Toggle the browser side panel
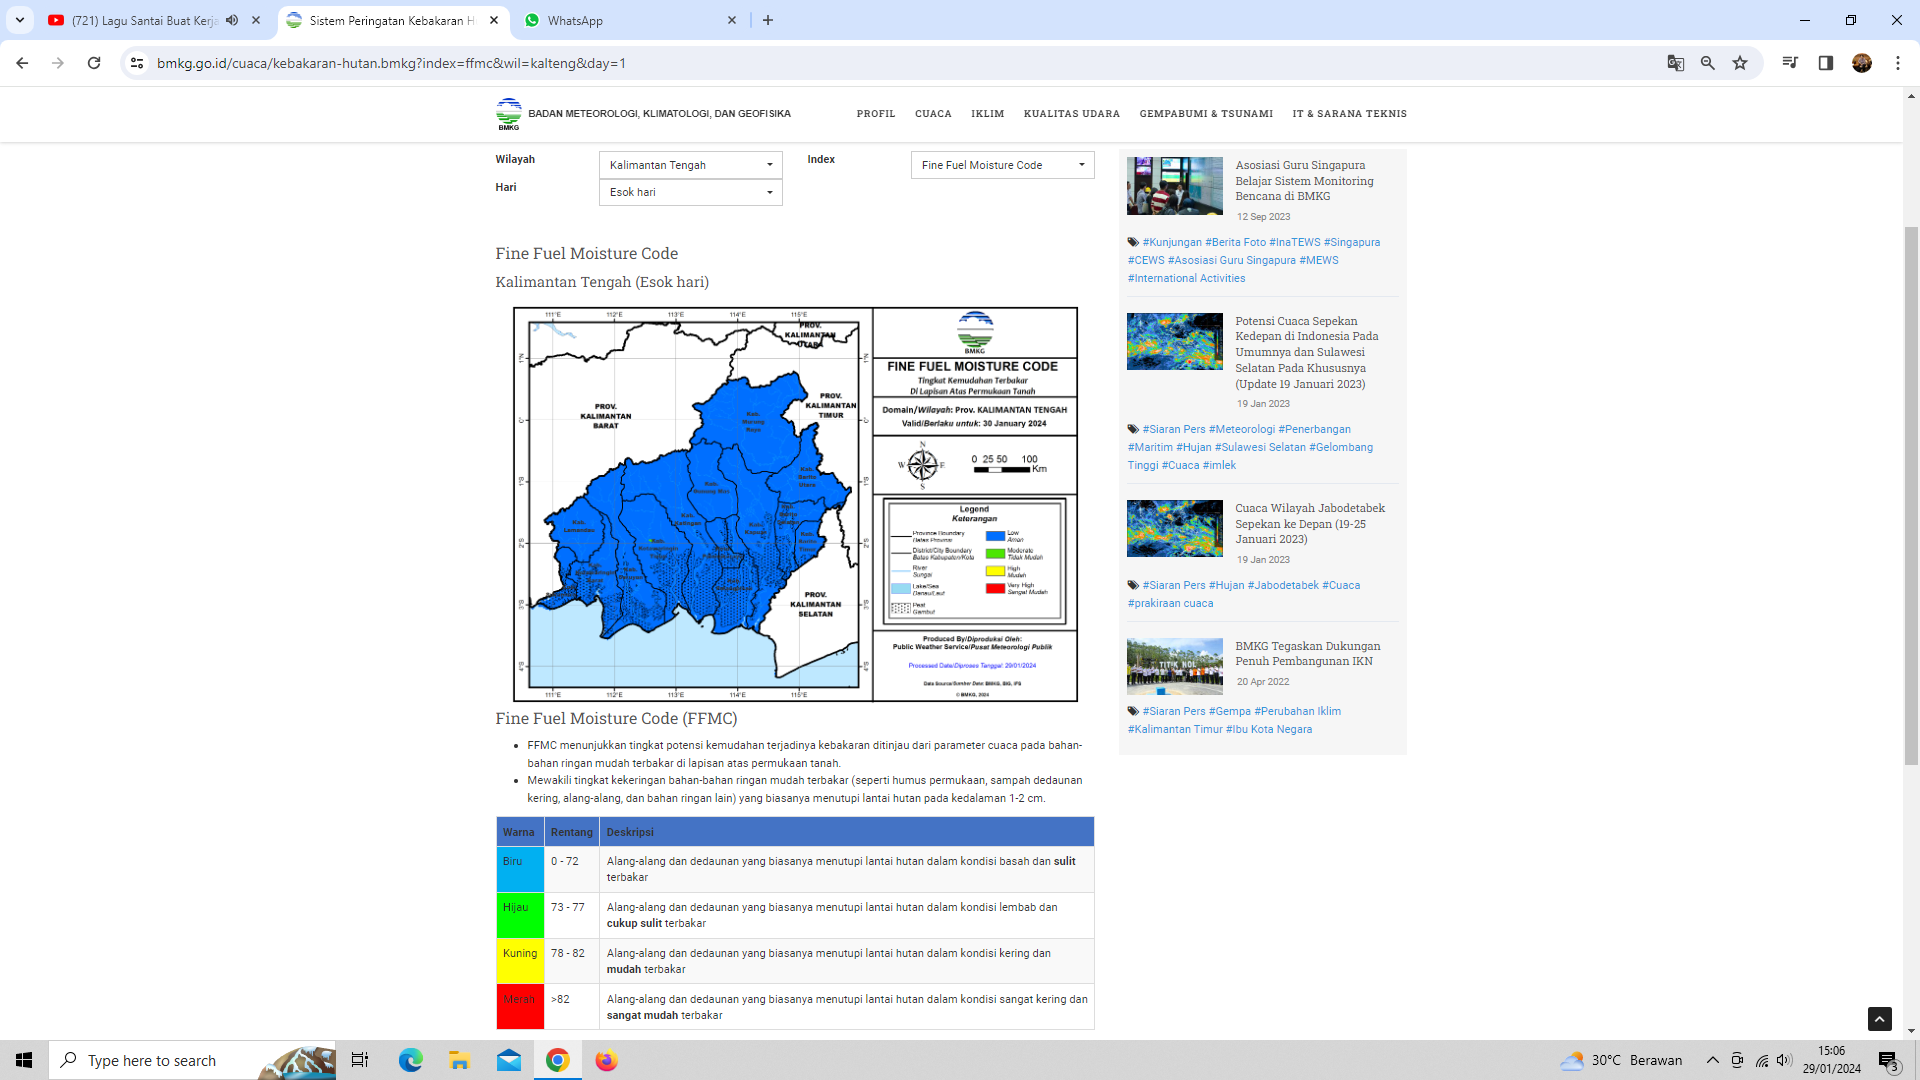1920x1080 pixels. click(1826, 63)
